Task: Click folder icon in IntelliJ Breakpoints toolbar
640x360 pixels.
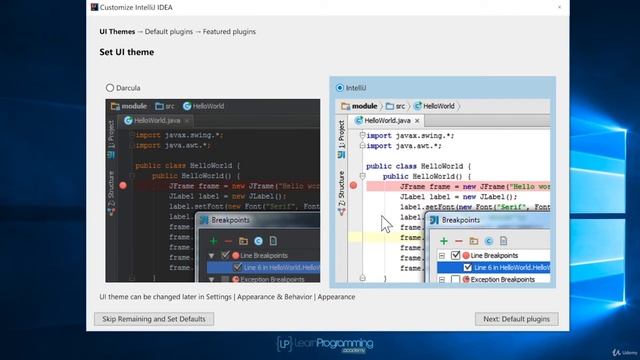Action: tap(473, 241)
